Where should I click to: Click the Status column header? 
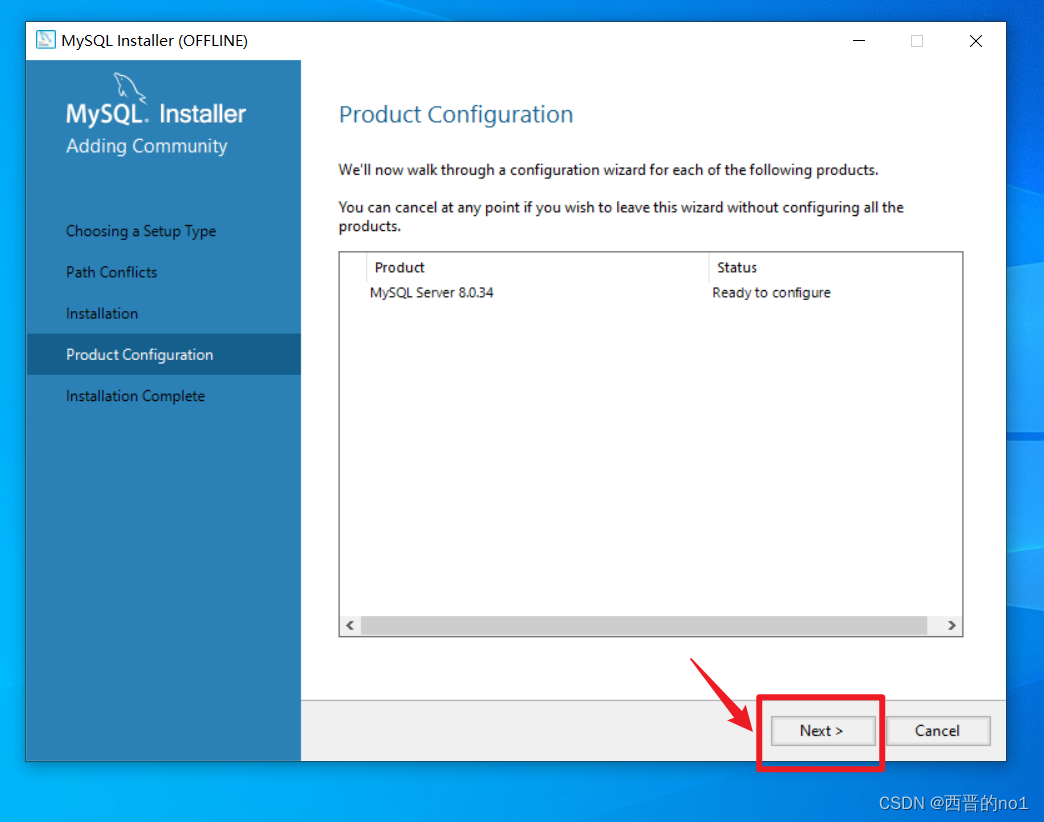point(835,268)
